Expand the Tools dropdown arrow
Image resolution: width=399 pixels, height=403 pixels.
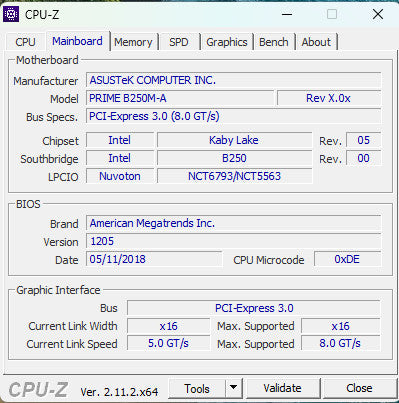[234, 388]
